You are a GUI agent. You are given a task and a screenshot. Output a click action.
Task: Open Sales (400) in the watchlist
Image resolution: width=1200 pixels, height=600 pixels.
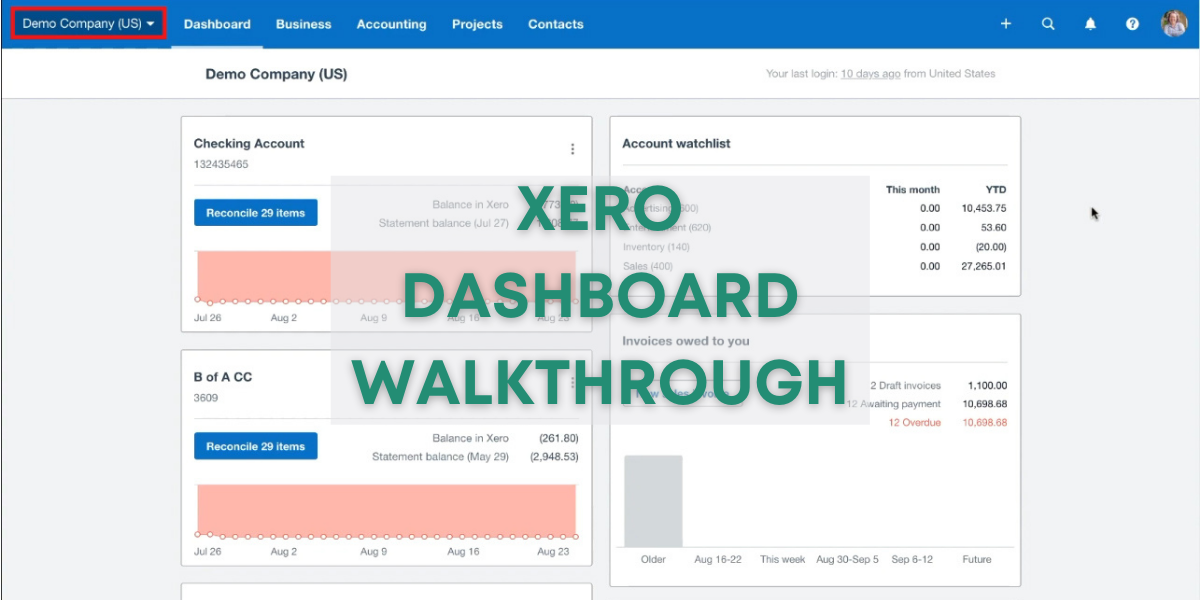[x=647, y=266]
